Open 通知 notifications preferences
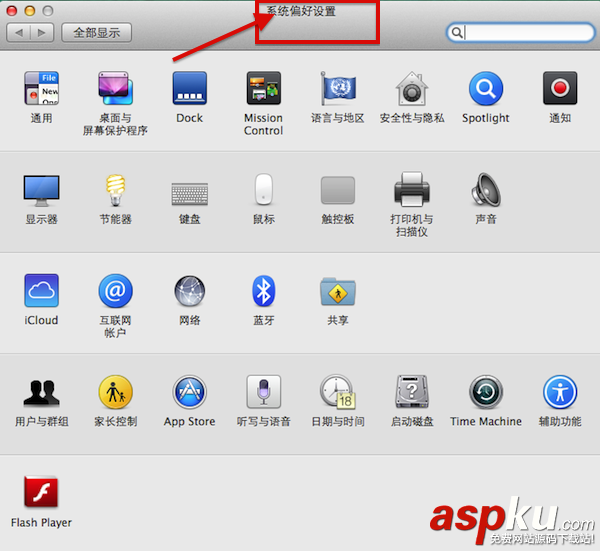This screenshot has height=551, width=600. [x=560, y=88]
